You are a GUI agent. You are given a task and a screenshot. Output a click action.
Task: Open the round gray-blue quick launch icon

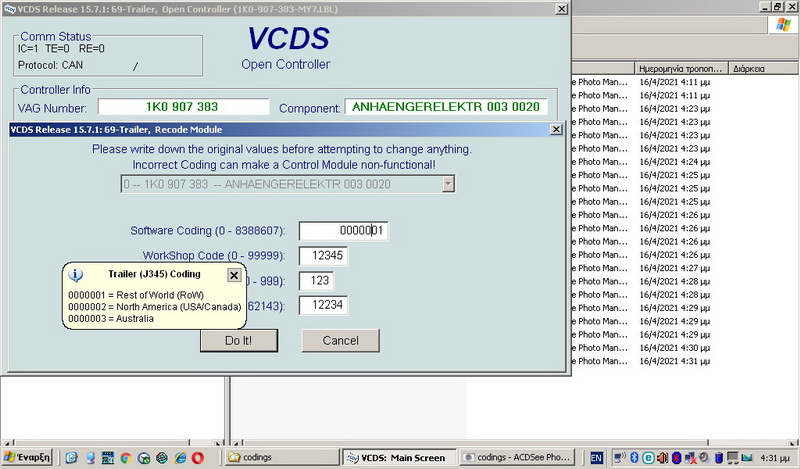[x=144, y=458]
